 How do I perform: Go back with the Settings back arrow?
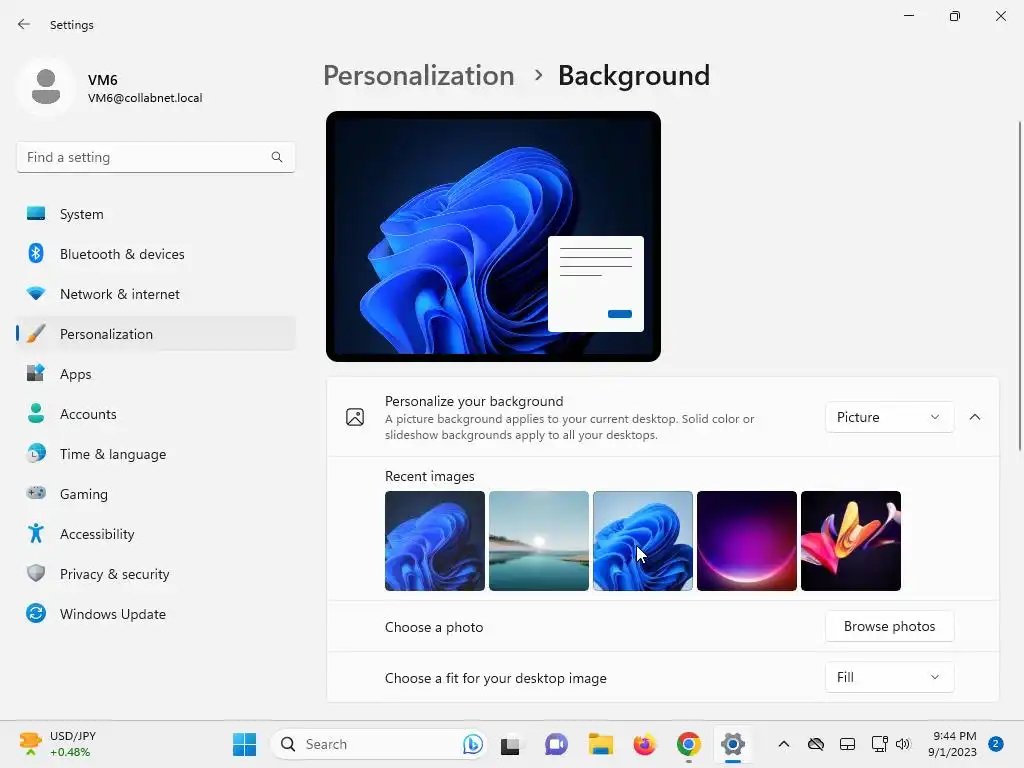pos(24,24)
